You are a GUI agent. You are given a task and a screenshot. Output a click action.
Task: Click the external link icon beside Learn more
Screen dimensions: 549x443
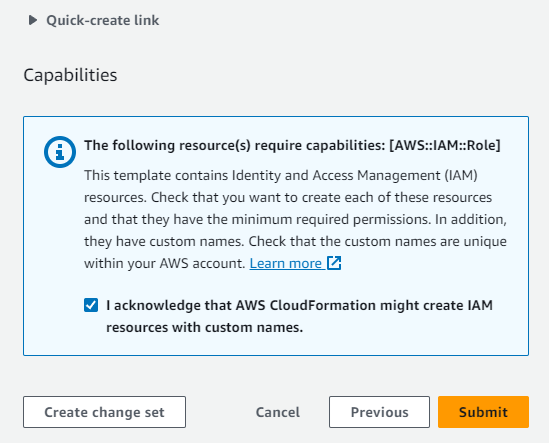coord(334,263)
